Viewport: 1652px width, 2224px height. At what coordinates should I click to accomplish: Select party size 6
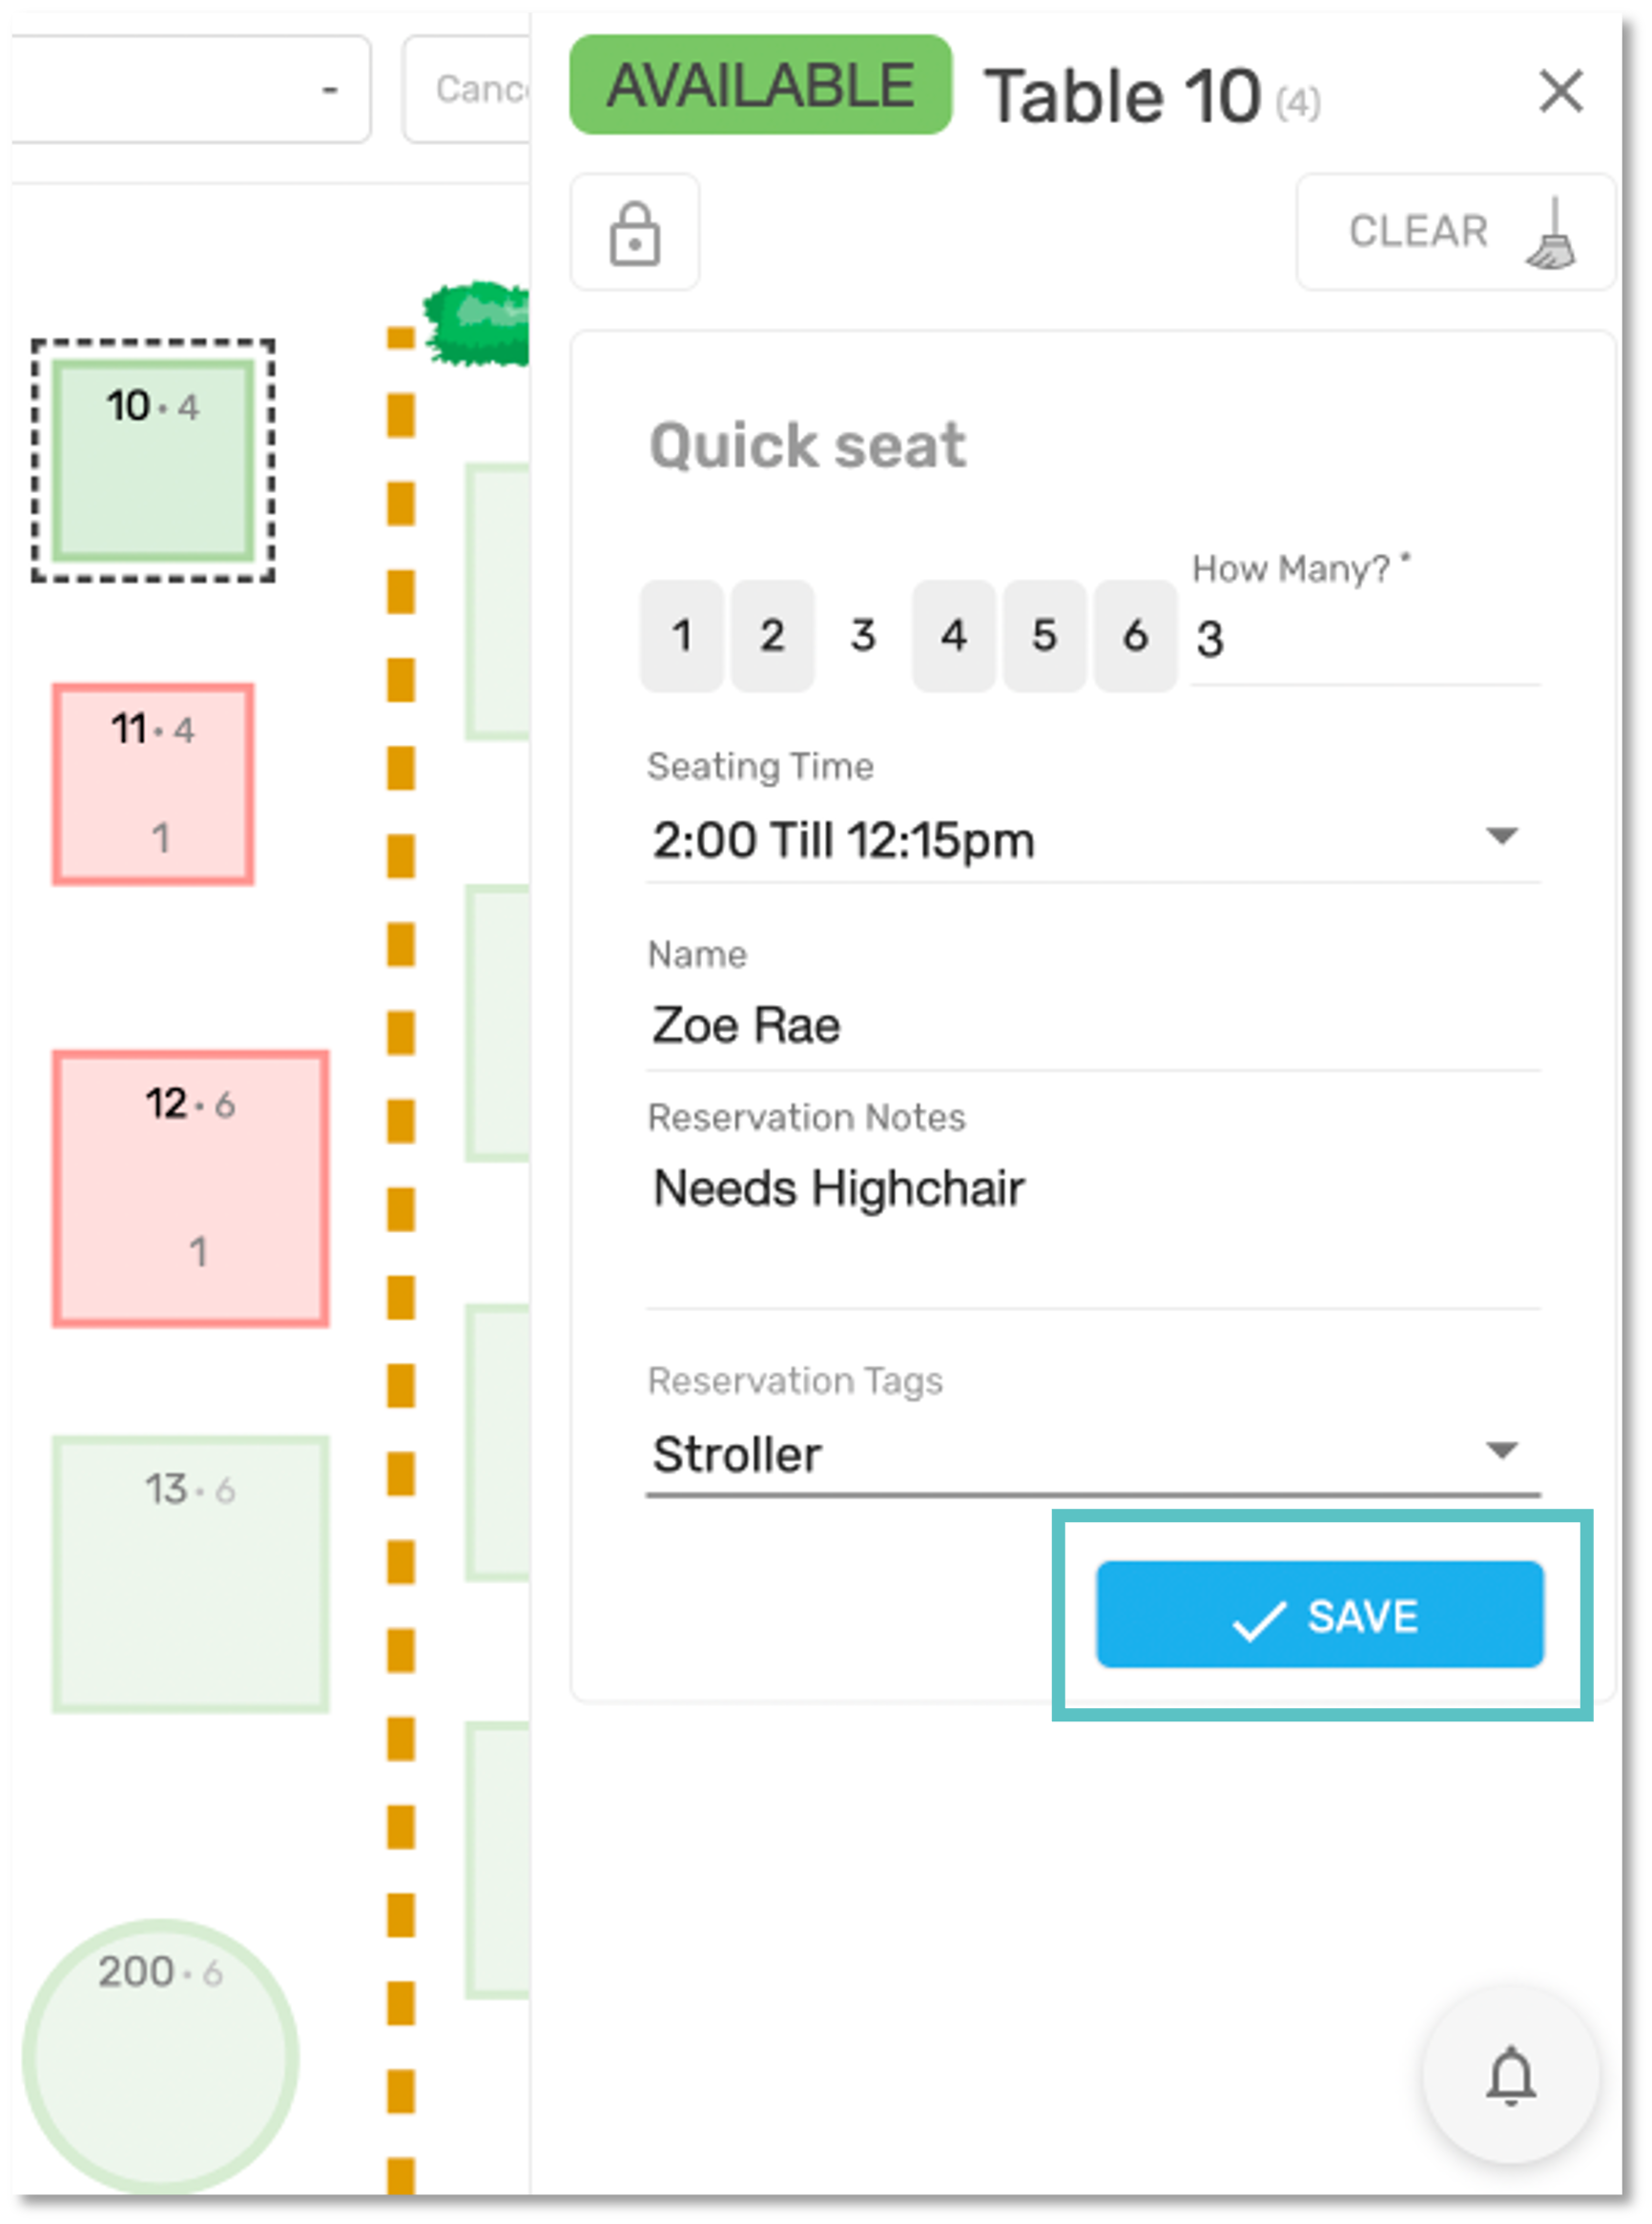click(x=1134, y=636)
